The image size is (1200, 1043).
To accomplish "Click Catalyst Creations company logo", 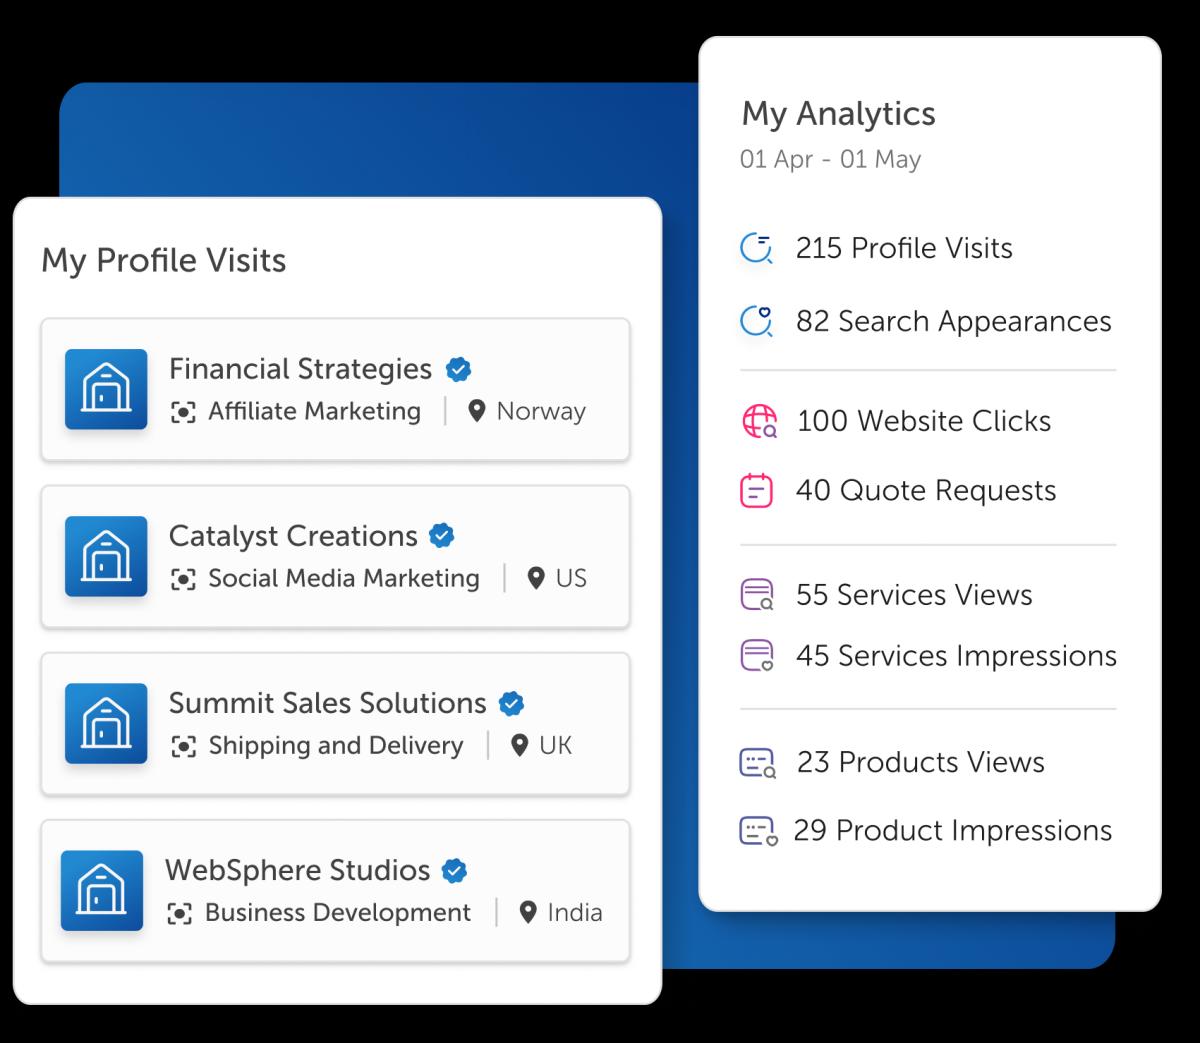I will tap(106, 556).
